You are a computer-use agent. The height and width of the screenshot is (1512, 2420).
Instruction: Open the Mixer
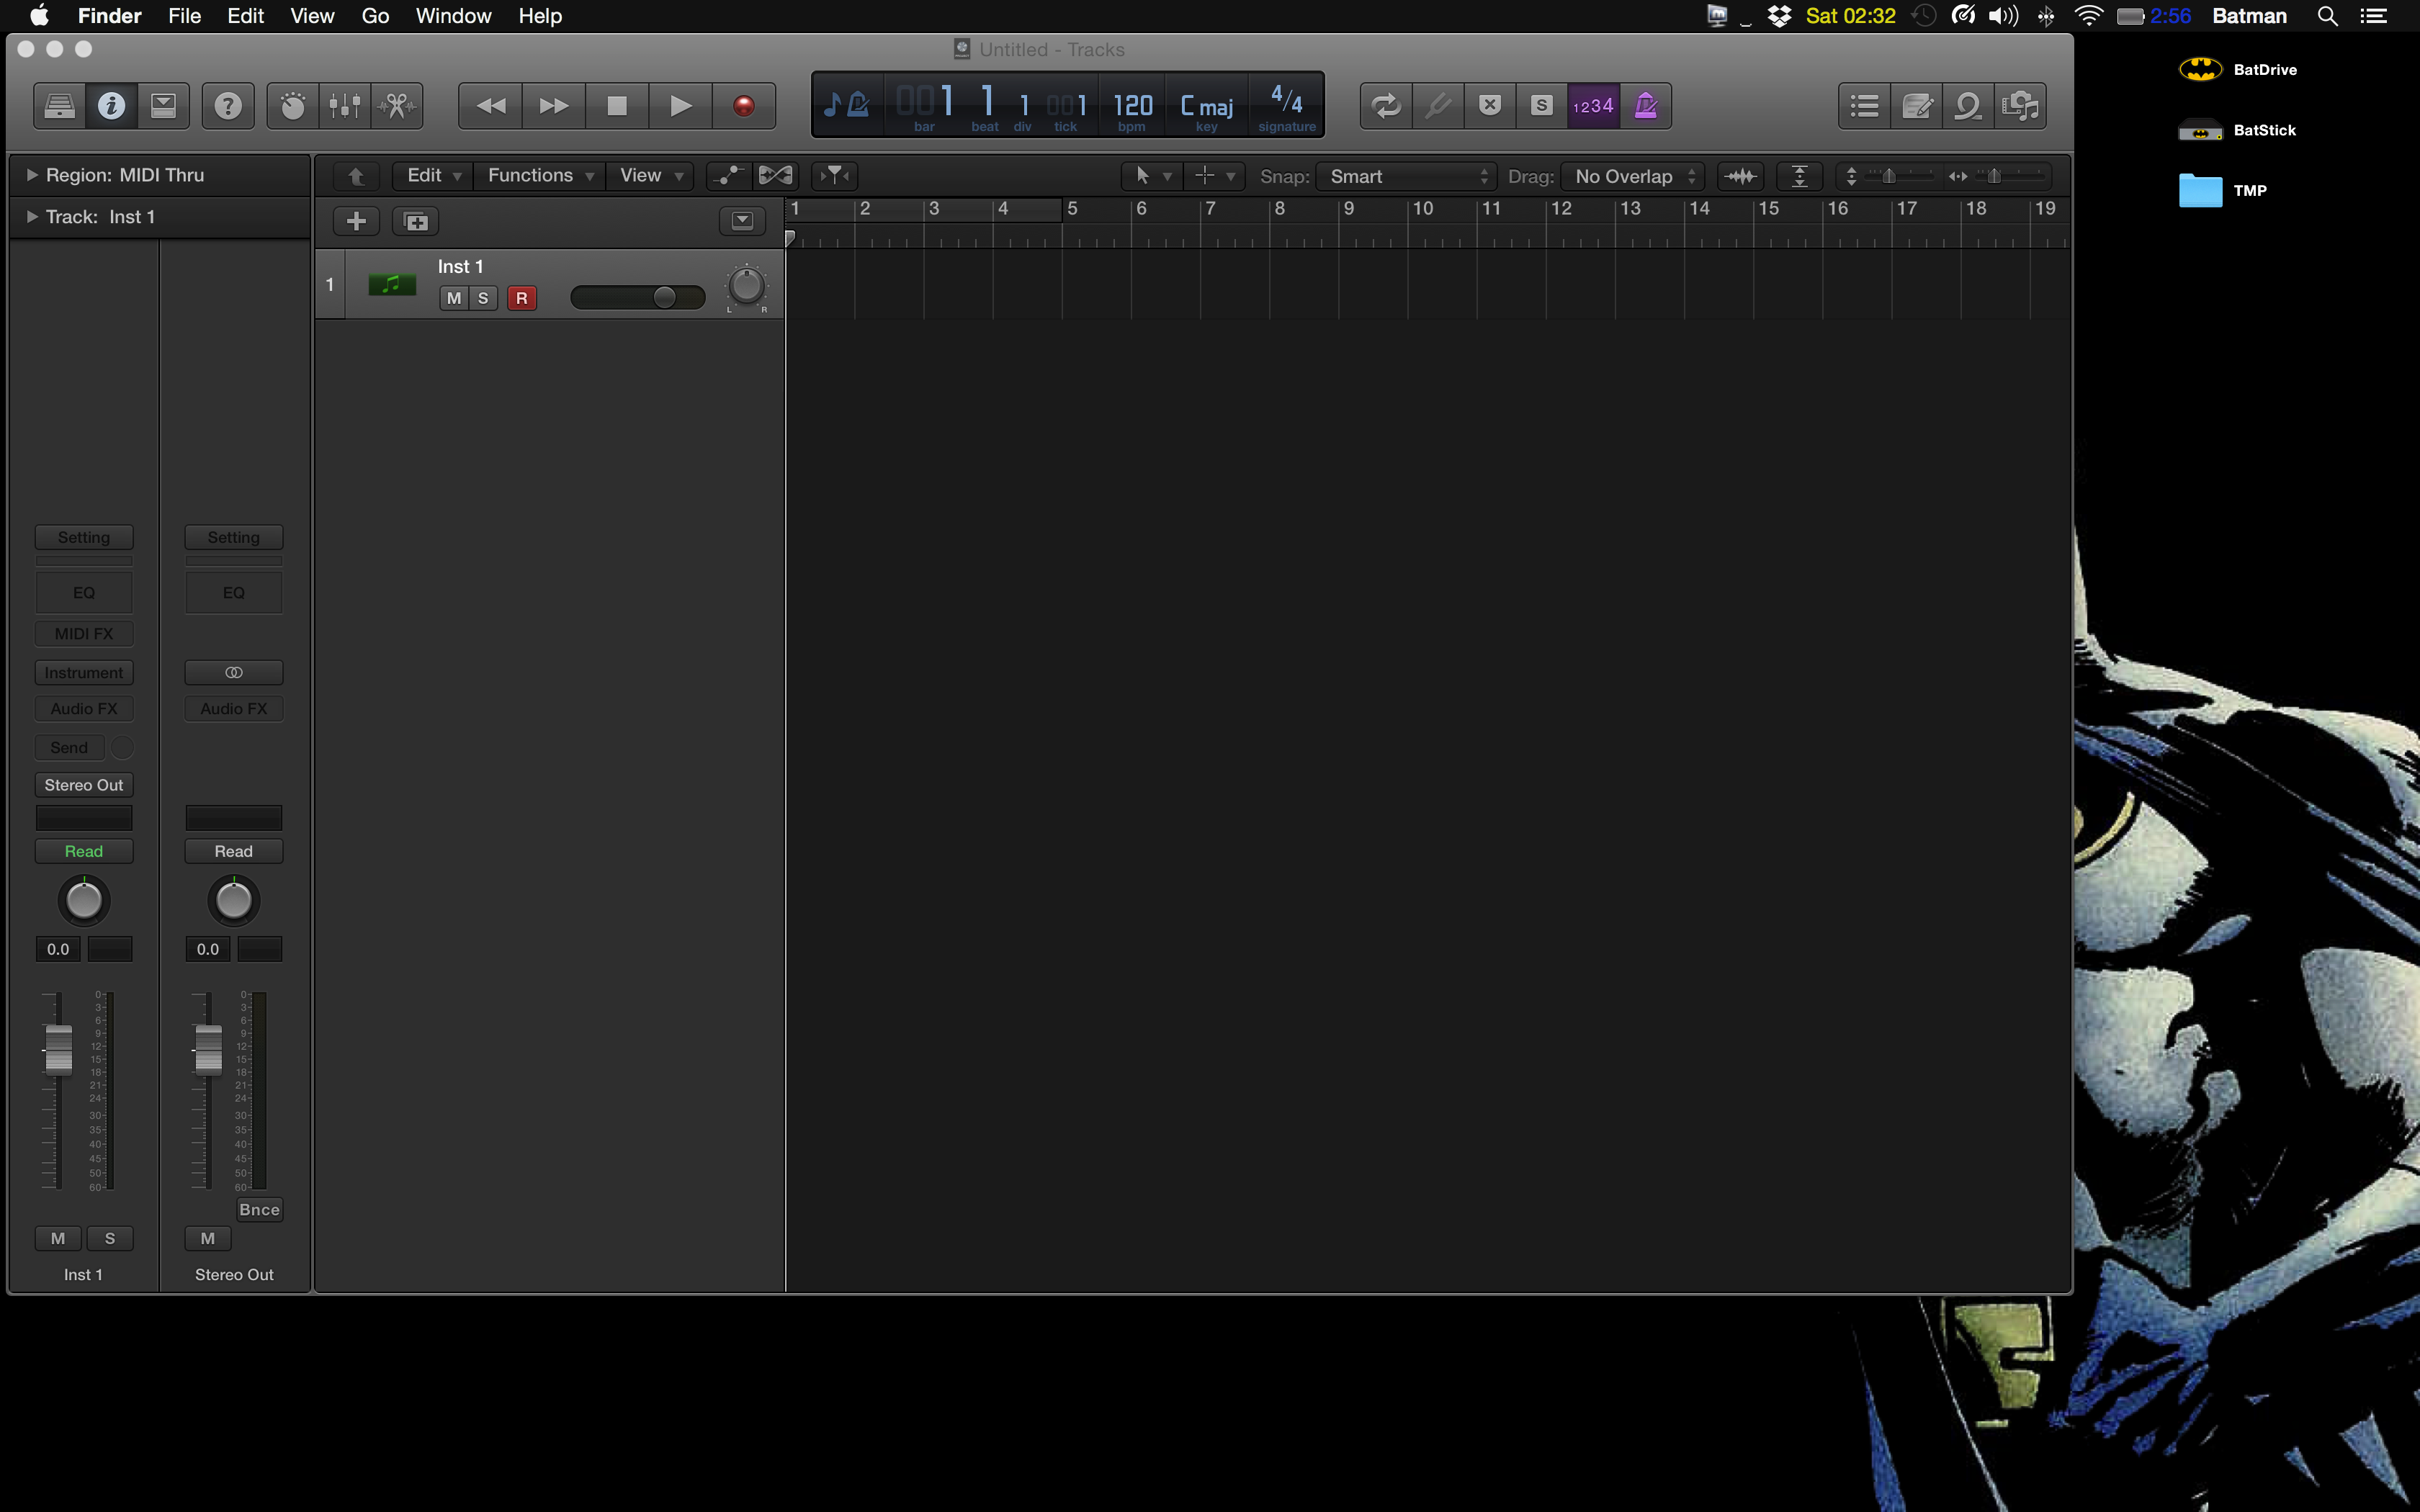tap(345, 106)
